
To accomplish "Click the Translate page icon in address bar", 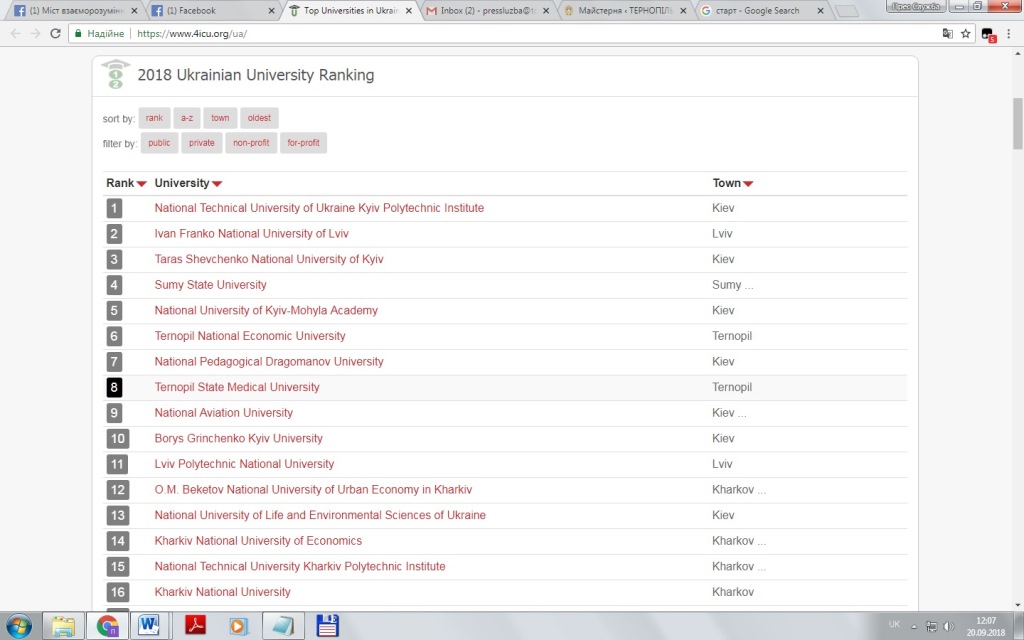I will point(947,33).
